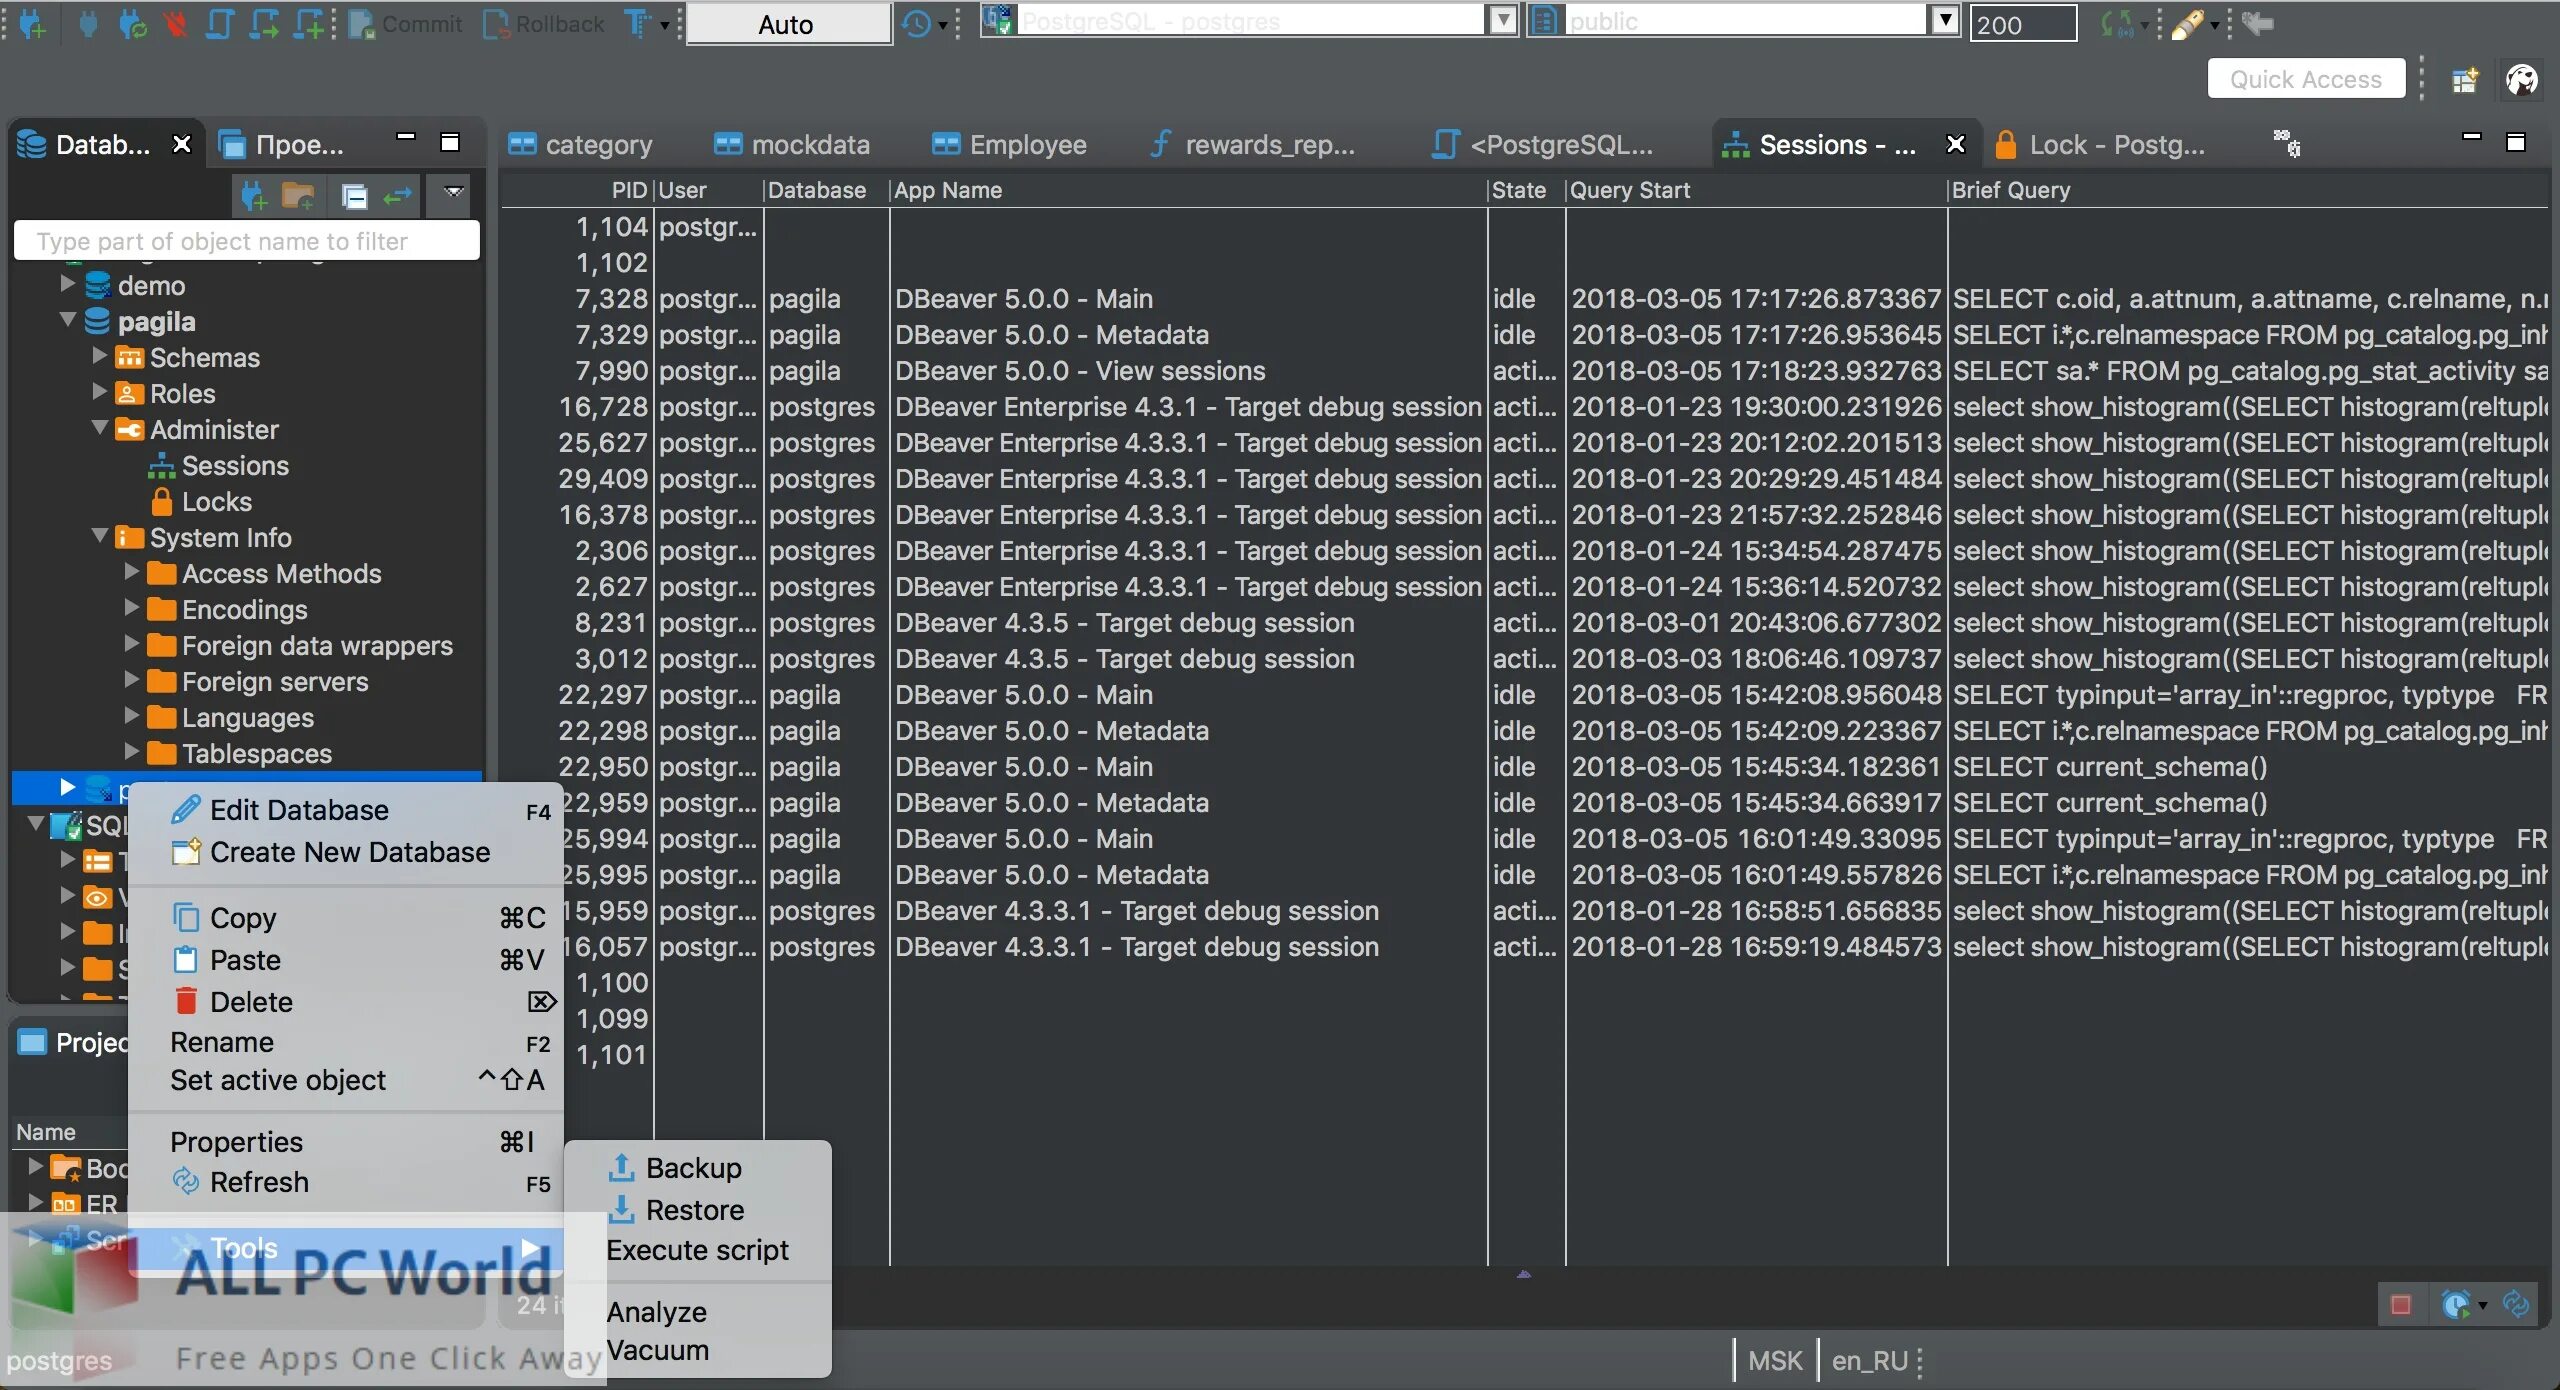Click the DBeaver perspective beaver icon
Viewport: 2560px width, 1390px height.
point(2521,80)
